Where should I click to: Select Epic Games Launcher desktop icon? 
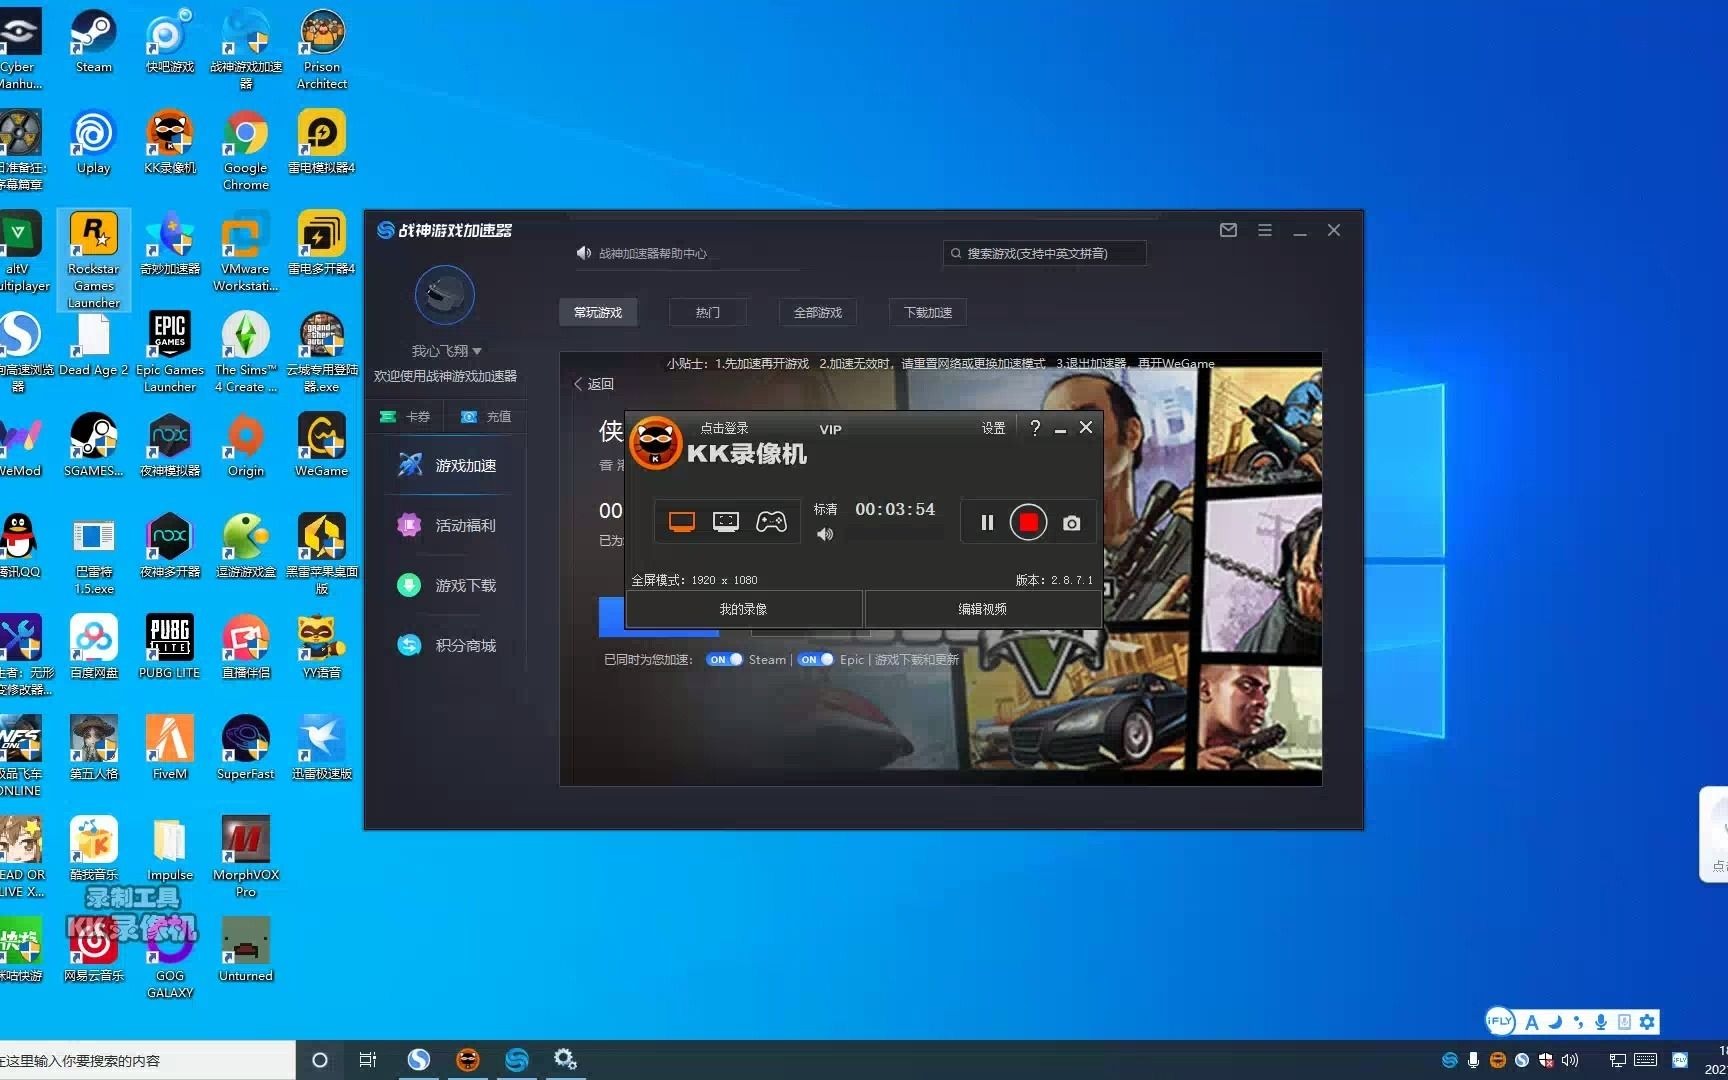(x=170, y=352)
